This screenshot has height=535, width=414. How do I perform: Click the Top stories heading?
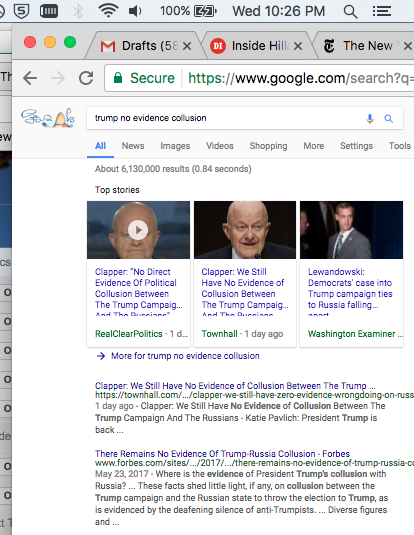point(117,190)
